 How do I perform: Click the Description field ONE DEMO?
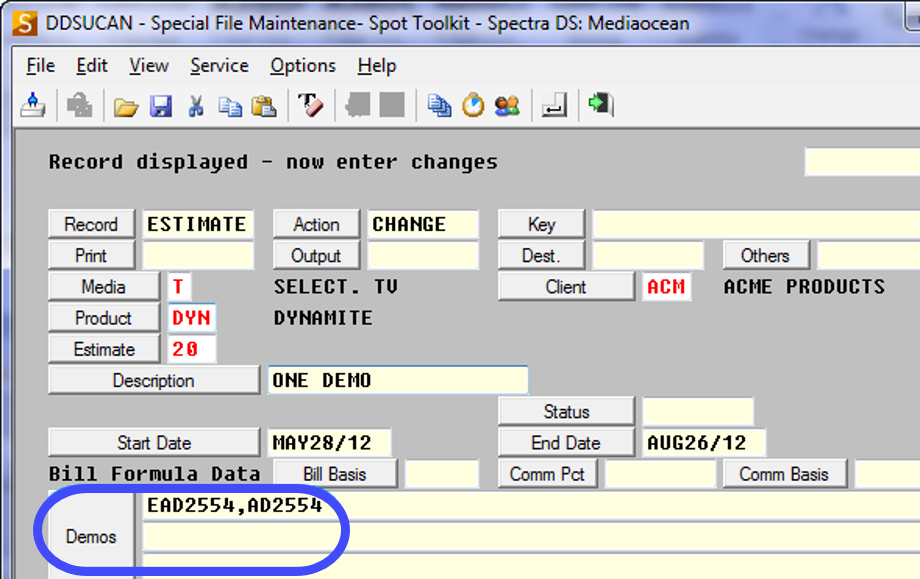tap(398, 380)
